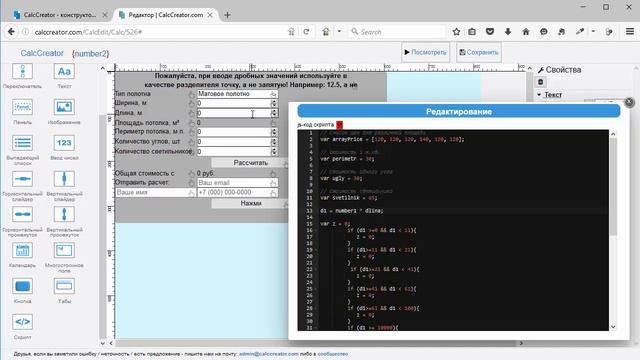
Task: Add the 123 Ввод чисел number input element
Action: (x=64, y=143)
